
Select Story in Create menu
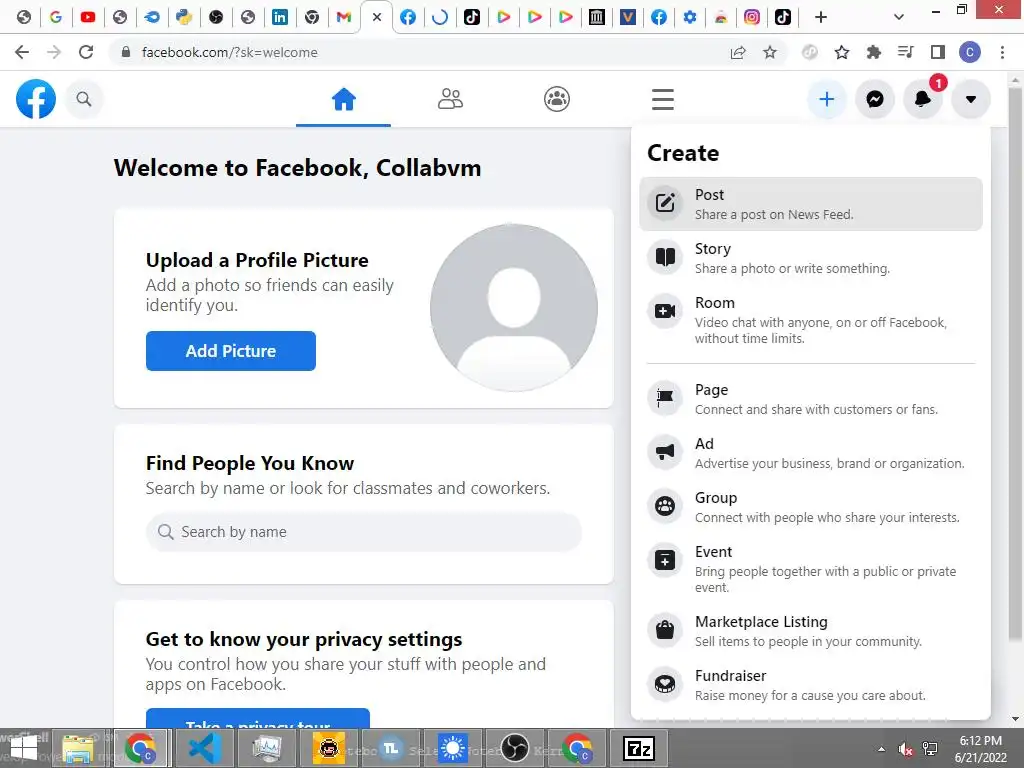(x=811, y=258)
